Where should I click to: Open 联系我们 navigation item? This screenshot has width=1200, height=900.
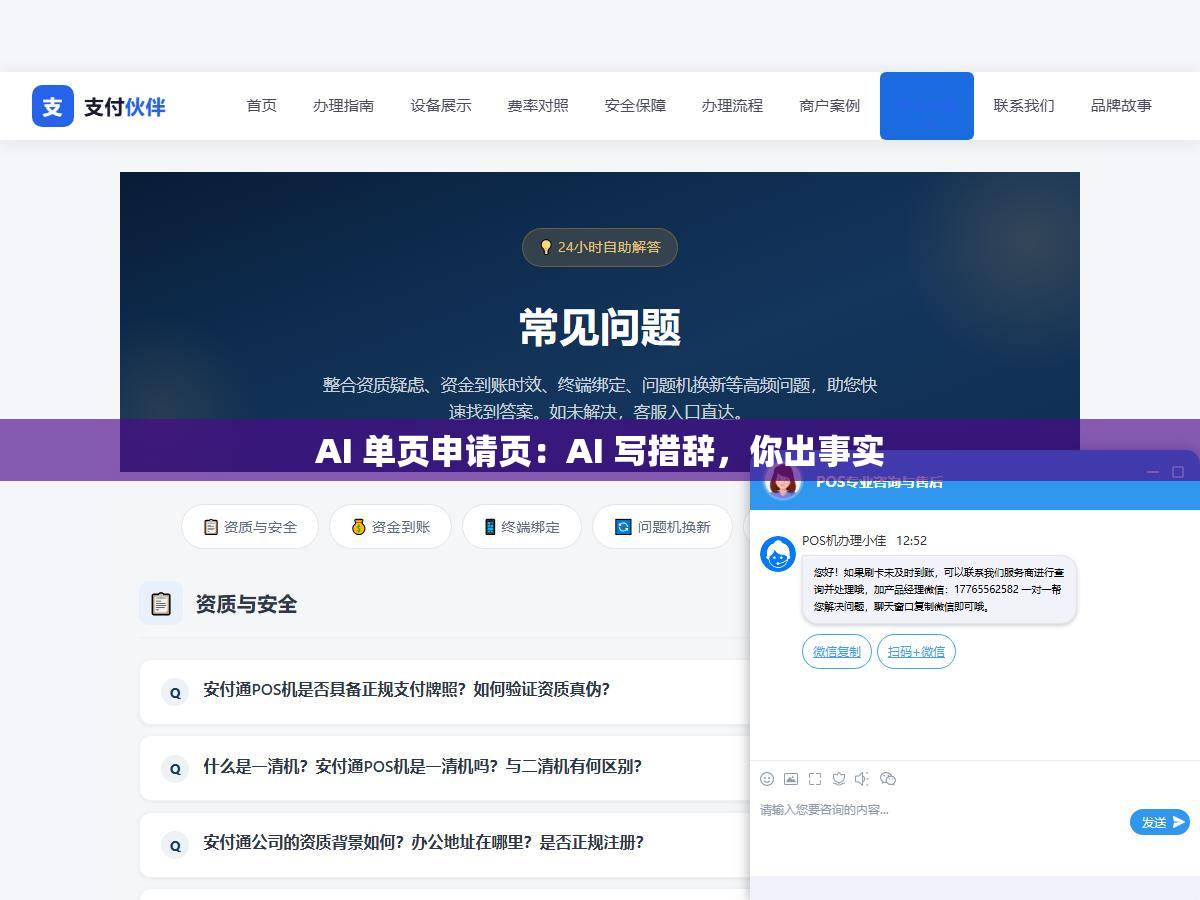pos(1024,106)
